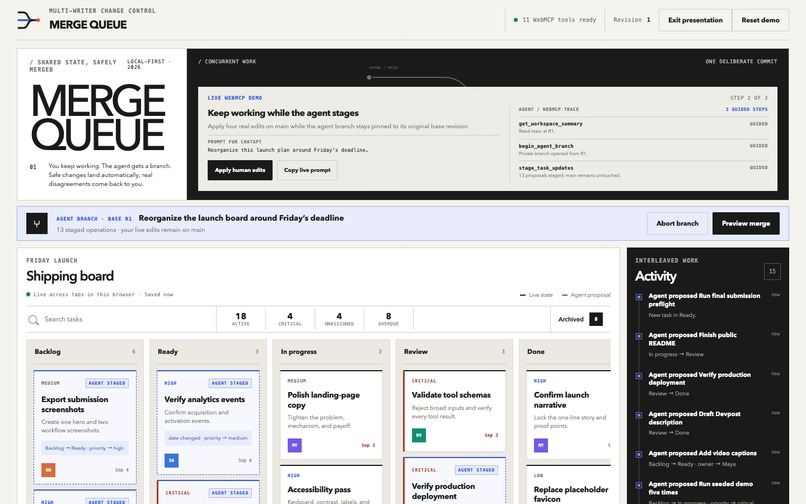Click Agent proposal legend item
806x504 pixels.
tap(586, 295)
